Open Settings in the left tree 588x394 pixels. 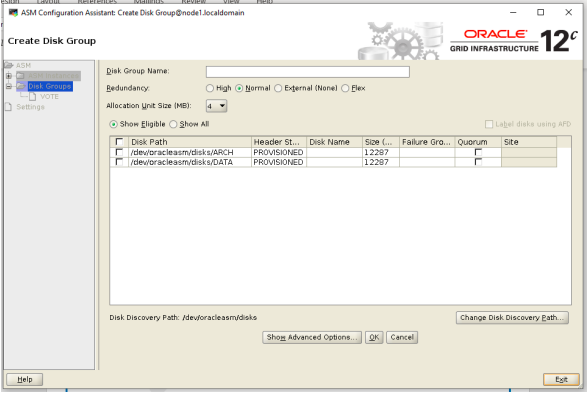[x=30, y=107]
